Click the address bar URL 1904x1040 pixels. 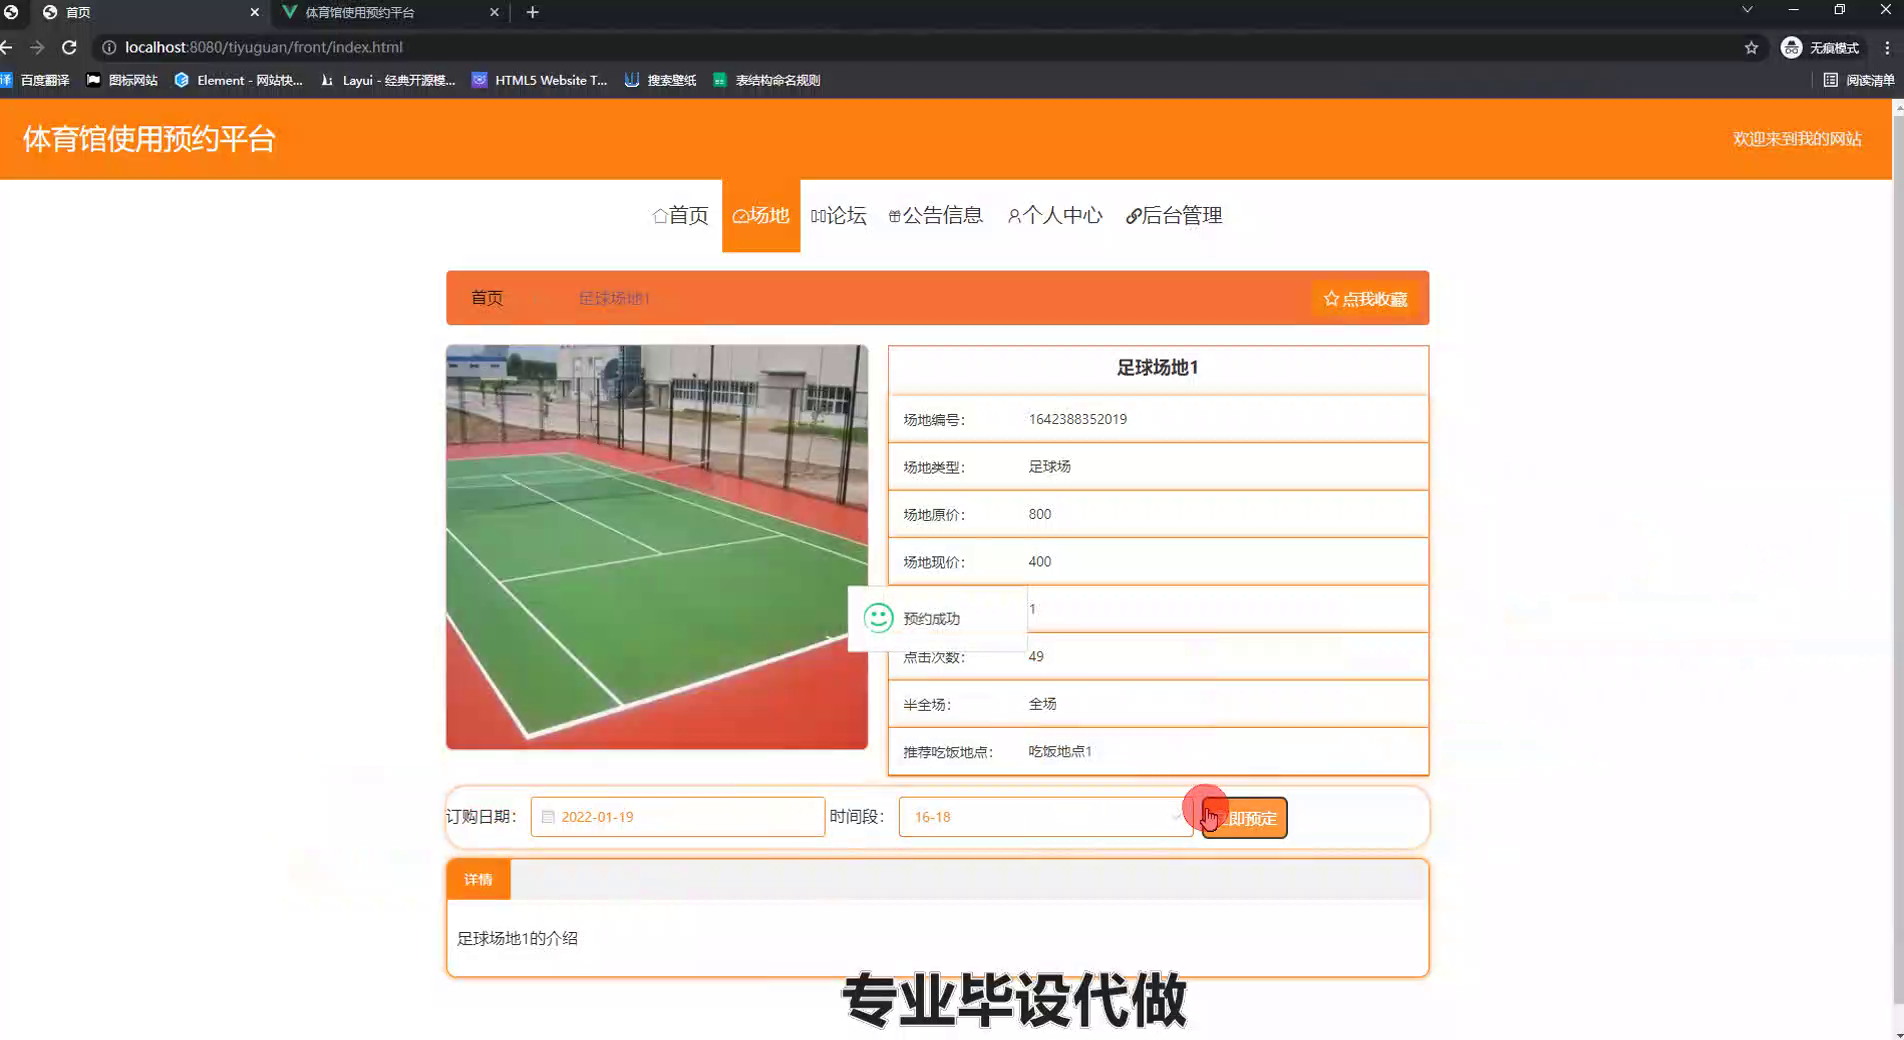(264, 47)
